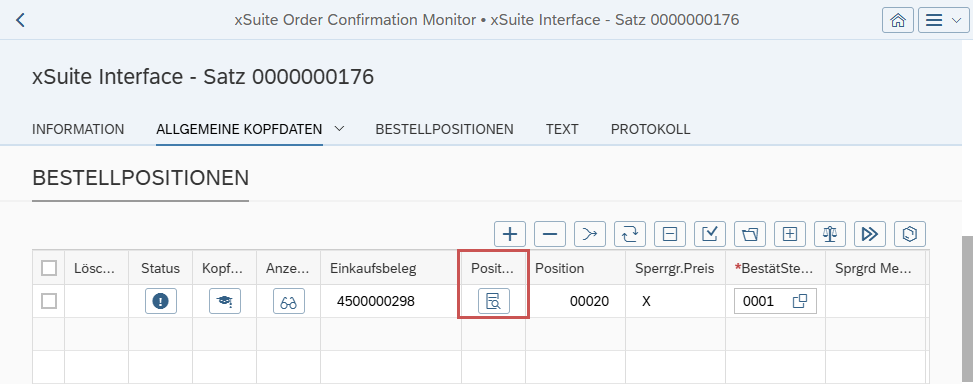Viewport: 973px width, 384px height.
Task: Click the balance scales toolbar icon
Action: click(830, 234)
